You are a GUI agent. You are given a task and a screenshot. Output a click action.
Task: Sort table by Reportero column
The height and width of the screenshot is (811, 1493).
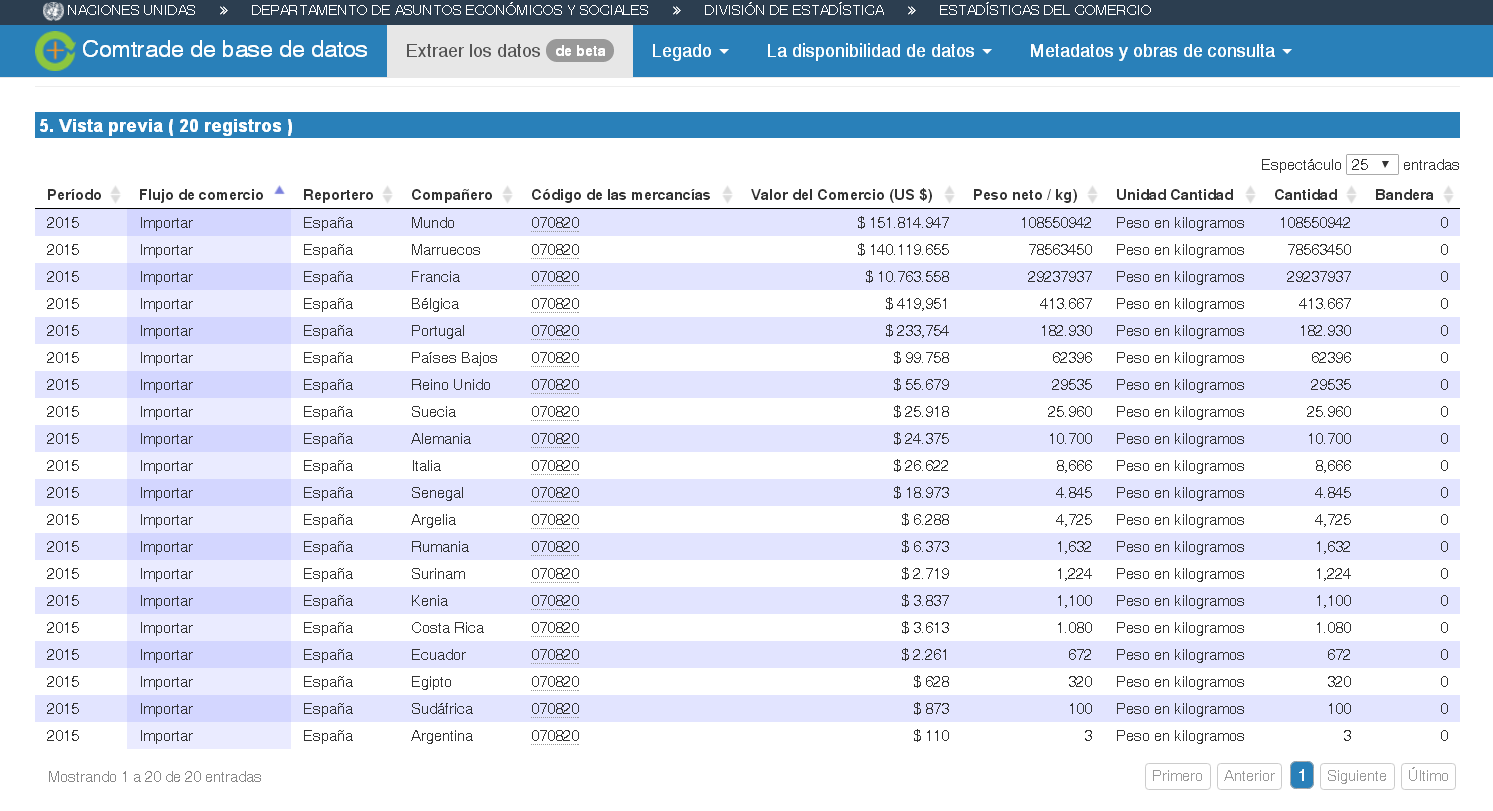(x=388, y=195)
